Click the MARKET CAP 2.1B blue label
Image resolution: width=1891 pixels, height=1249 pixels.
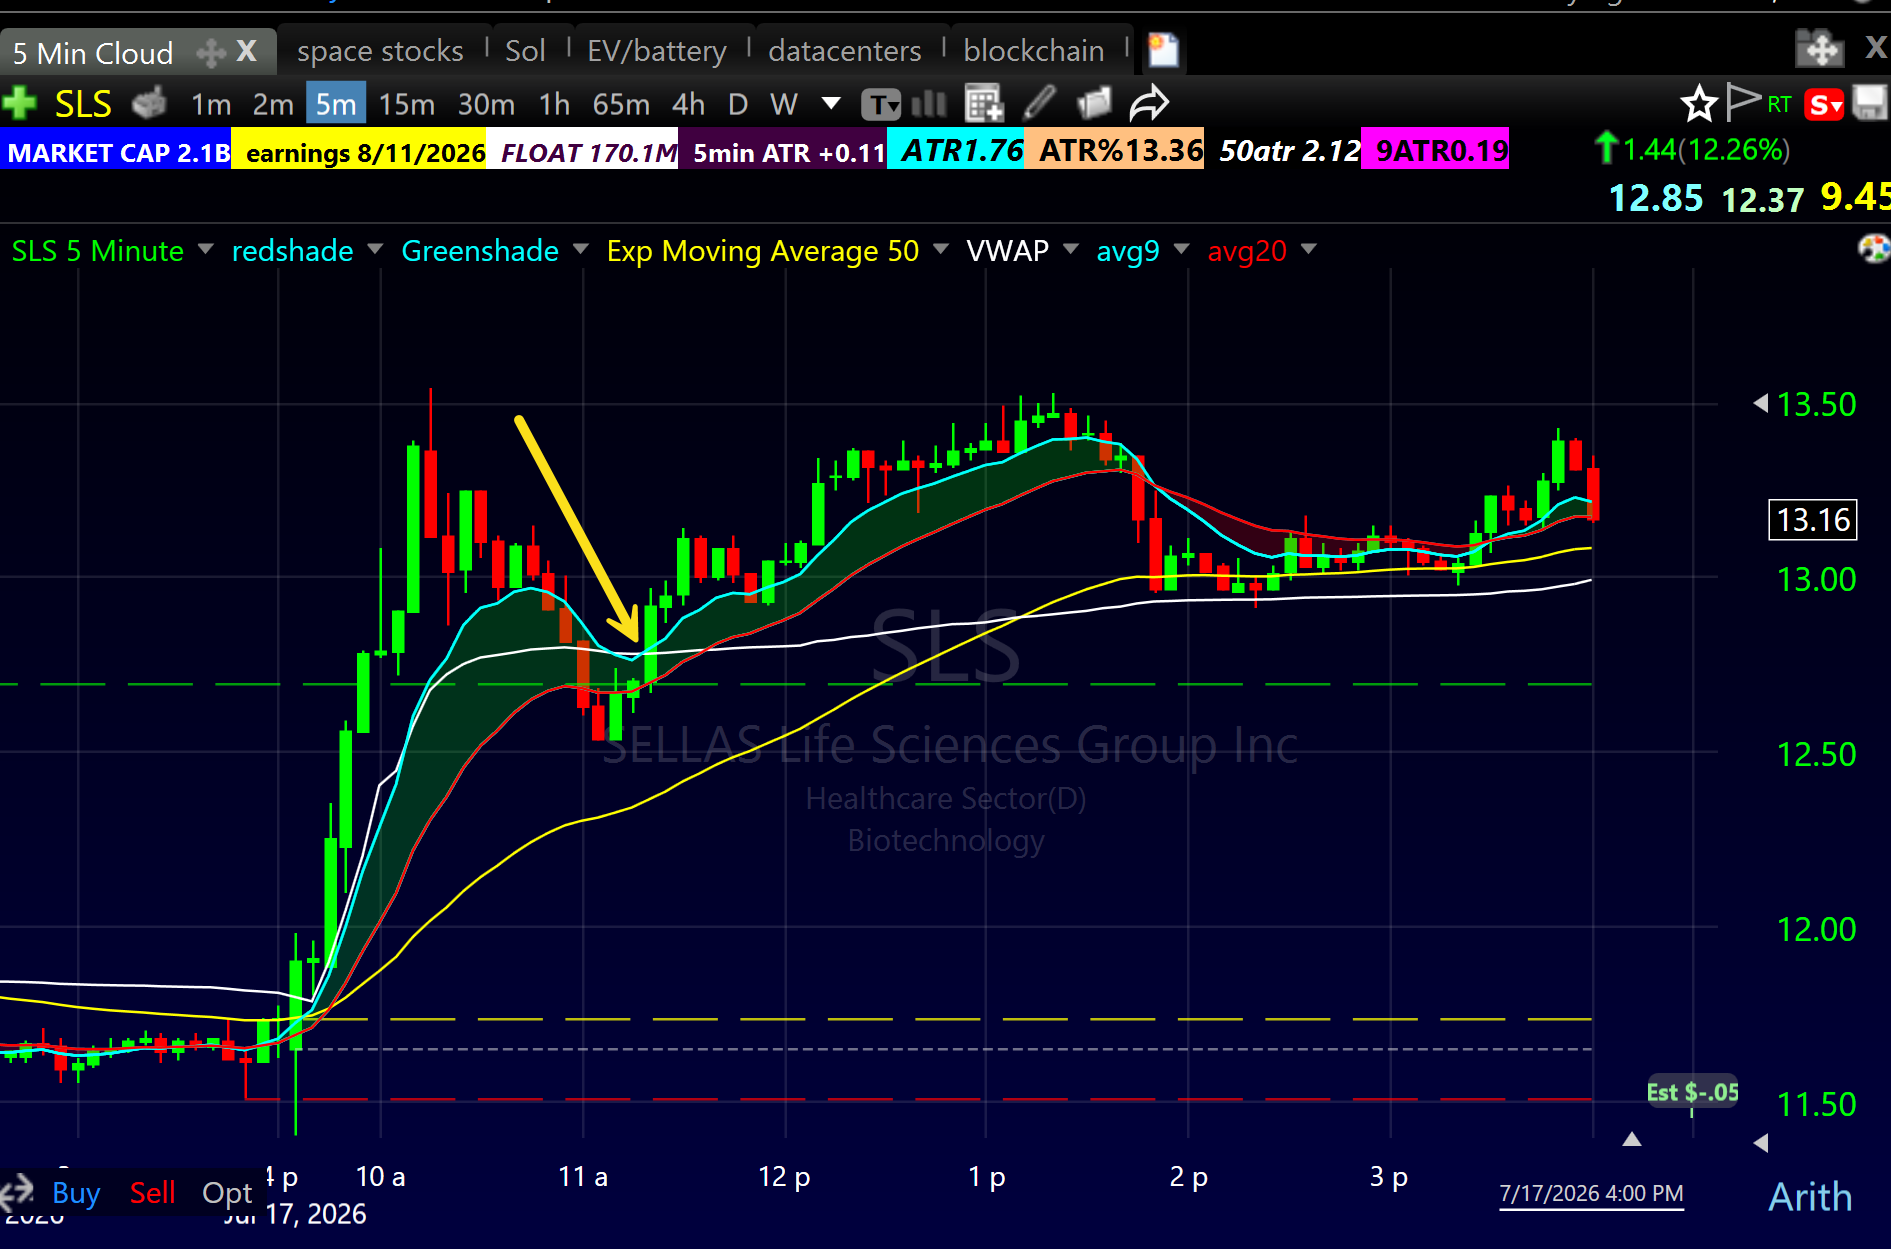tap(116, 151)
